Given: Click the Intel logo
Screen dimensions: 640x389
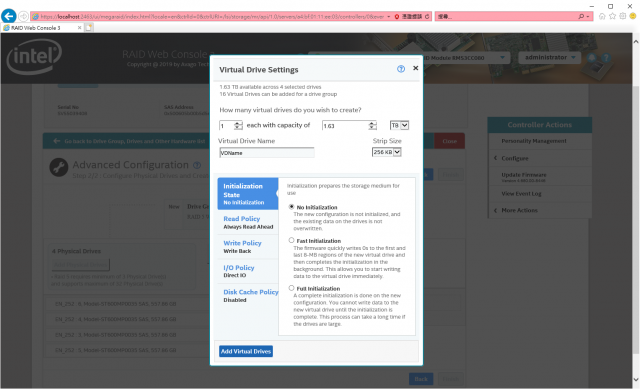Looking at the screenshot, I should click(34, 56).
